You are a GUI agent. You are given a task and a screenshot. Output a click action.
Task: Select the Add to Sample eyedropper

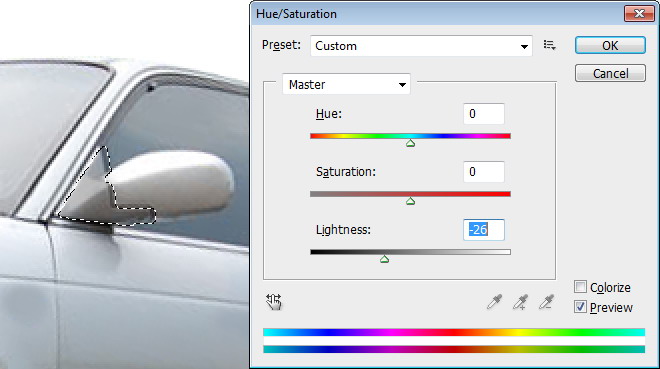[x=520, y=302]
